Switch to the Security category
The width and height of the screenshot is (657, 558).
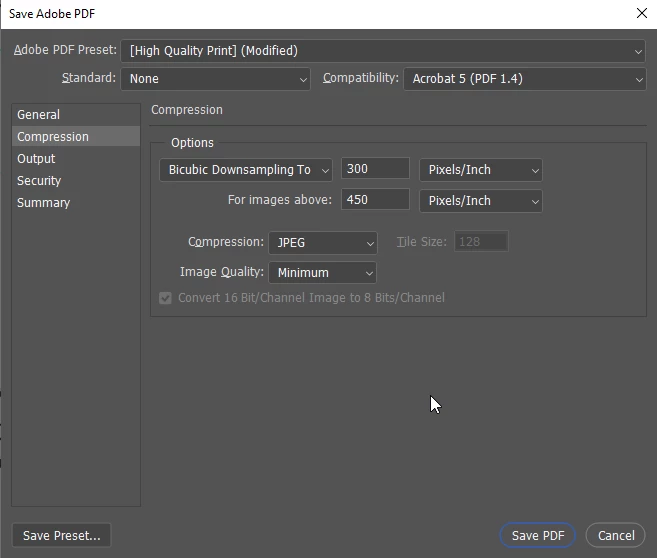coord(76,181)
